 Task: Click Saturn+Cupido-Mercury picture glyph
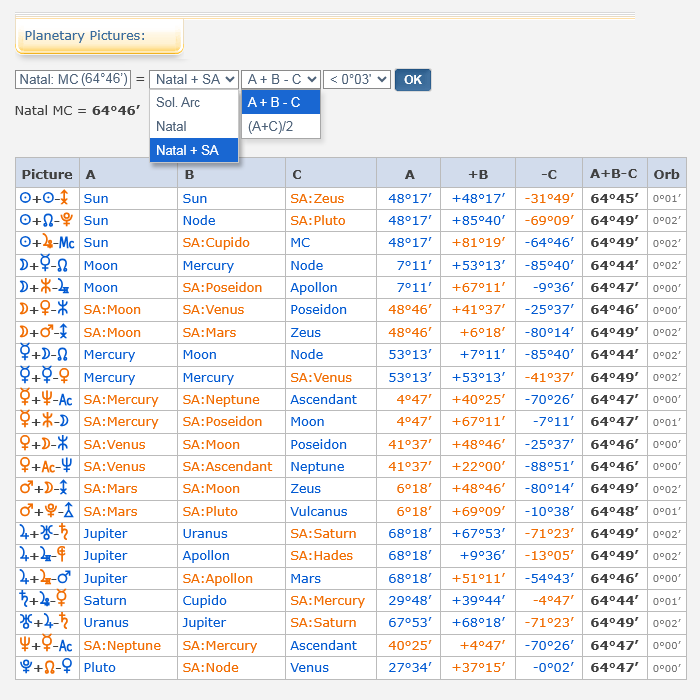pos(43,600)
